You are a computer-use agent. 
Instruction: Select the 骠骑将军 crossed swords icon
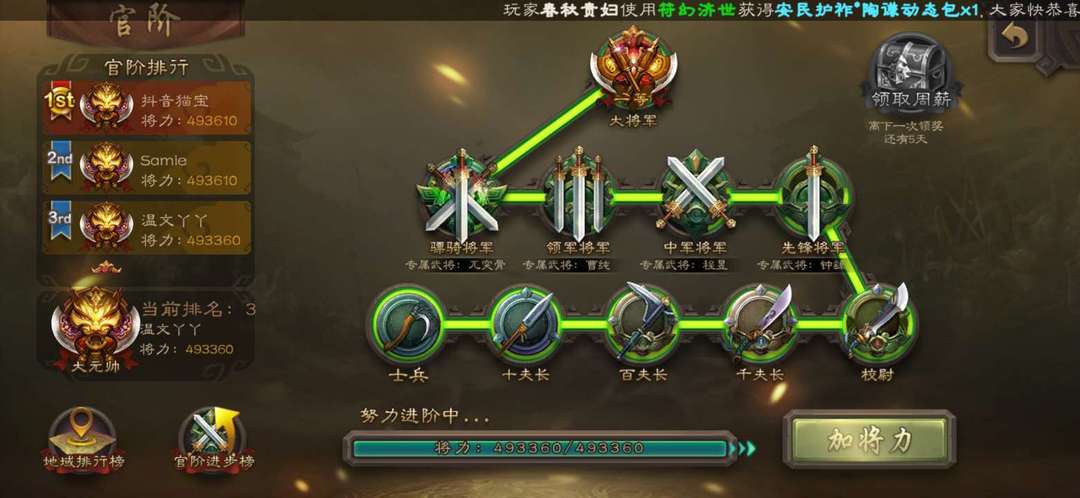[x=462, y=194]
